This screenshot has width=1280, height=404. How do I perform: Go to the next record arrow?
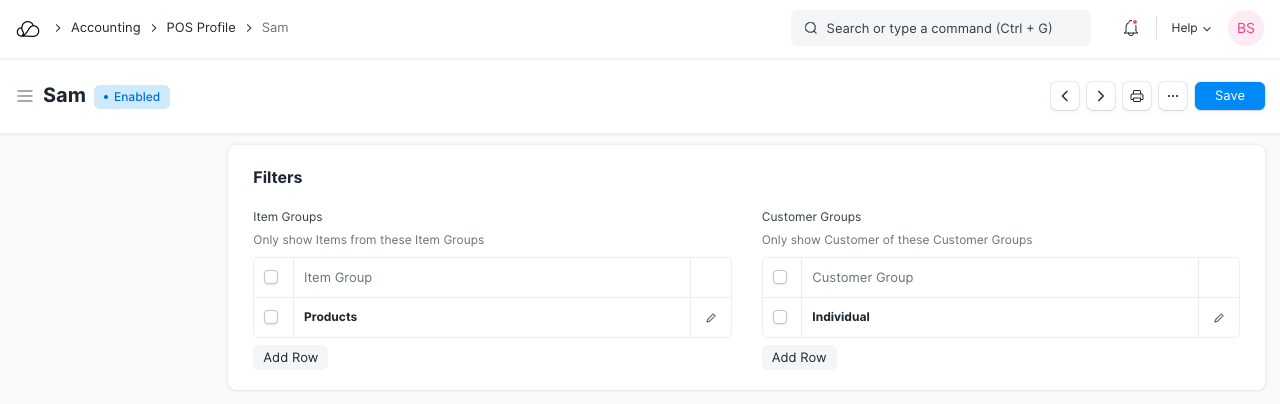(x=1101, y=96)
